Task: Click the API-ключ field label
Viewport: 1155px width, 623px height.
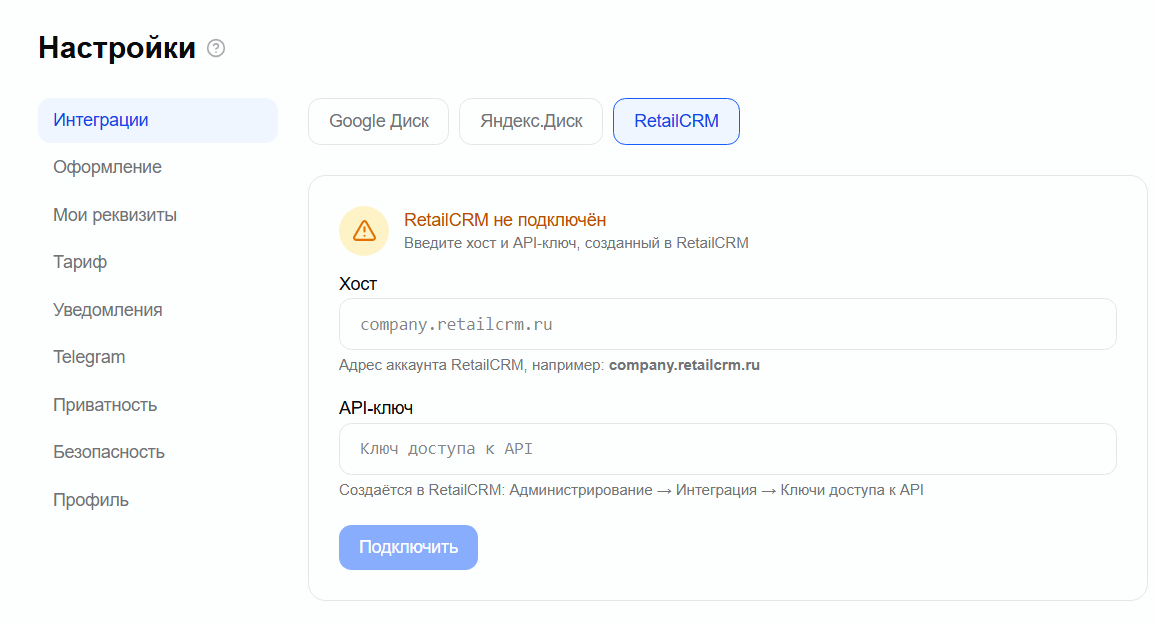Action: [376, 408]
